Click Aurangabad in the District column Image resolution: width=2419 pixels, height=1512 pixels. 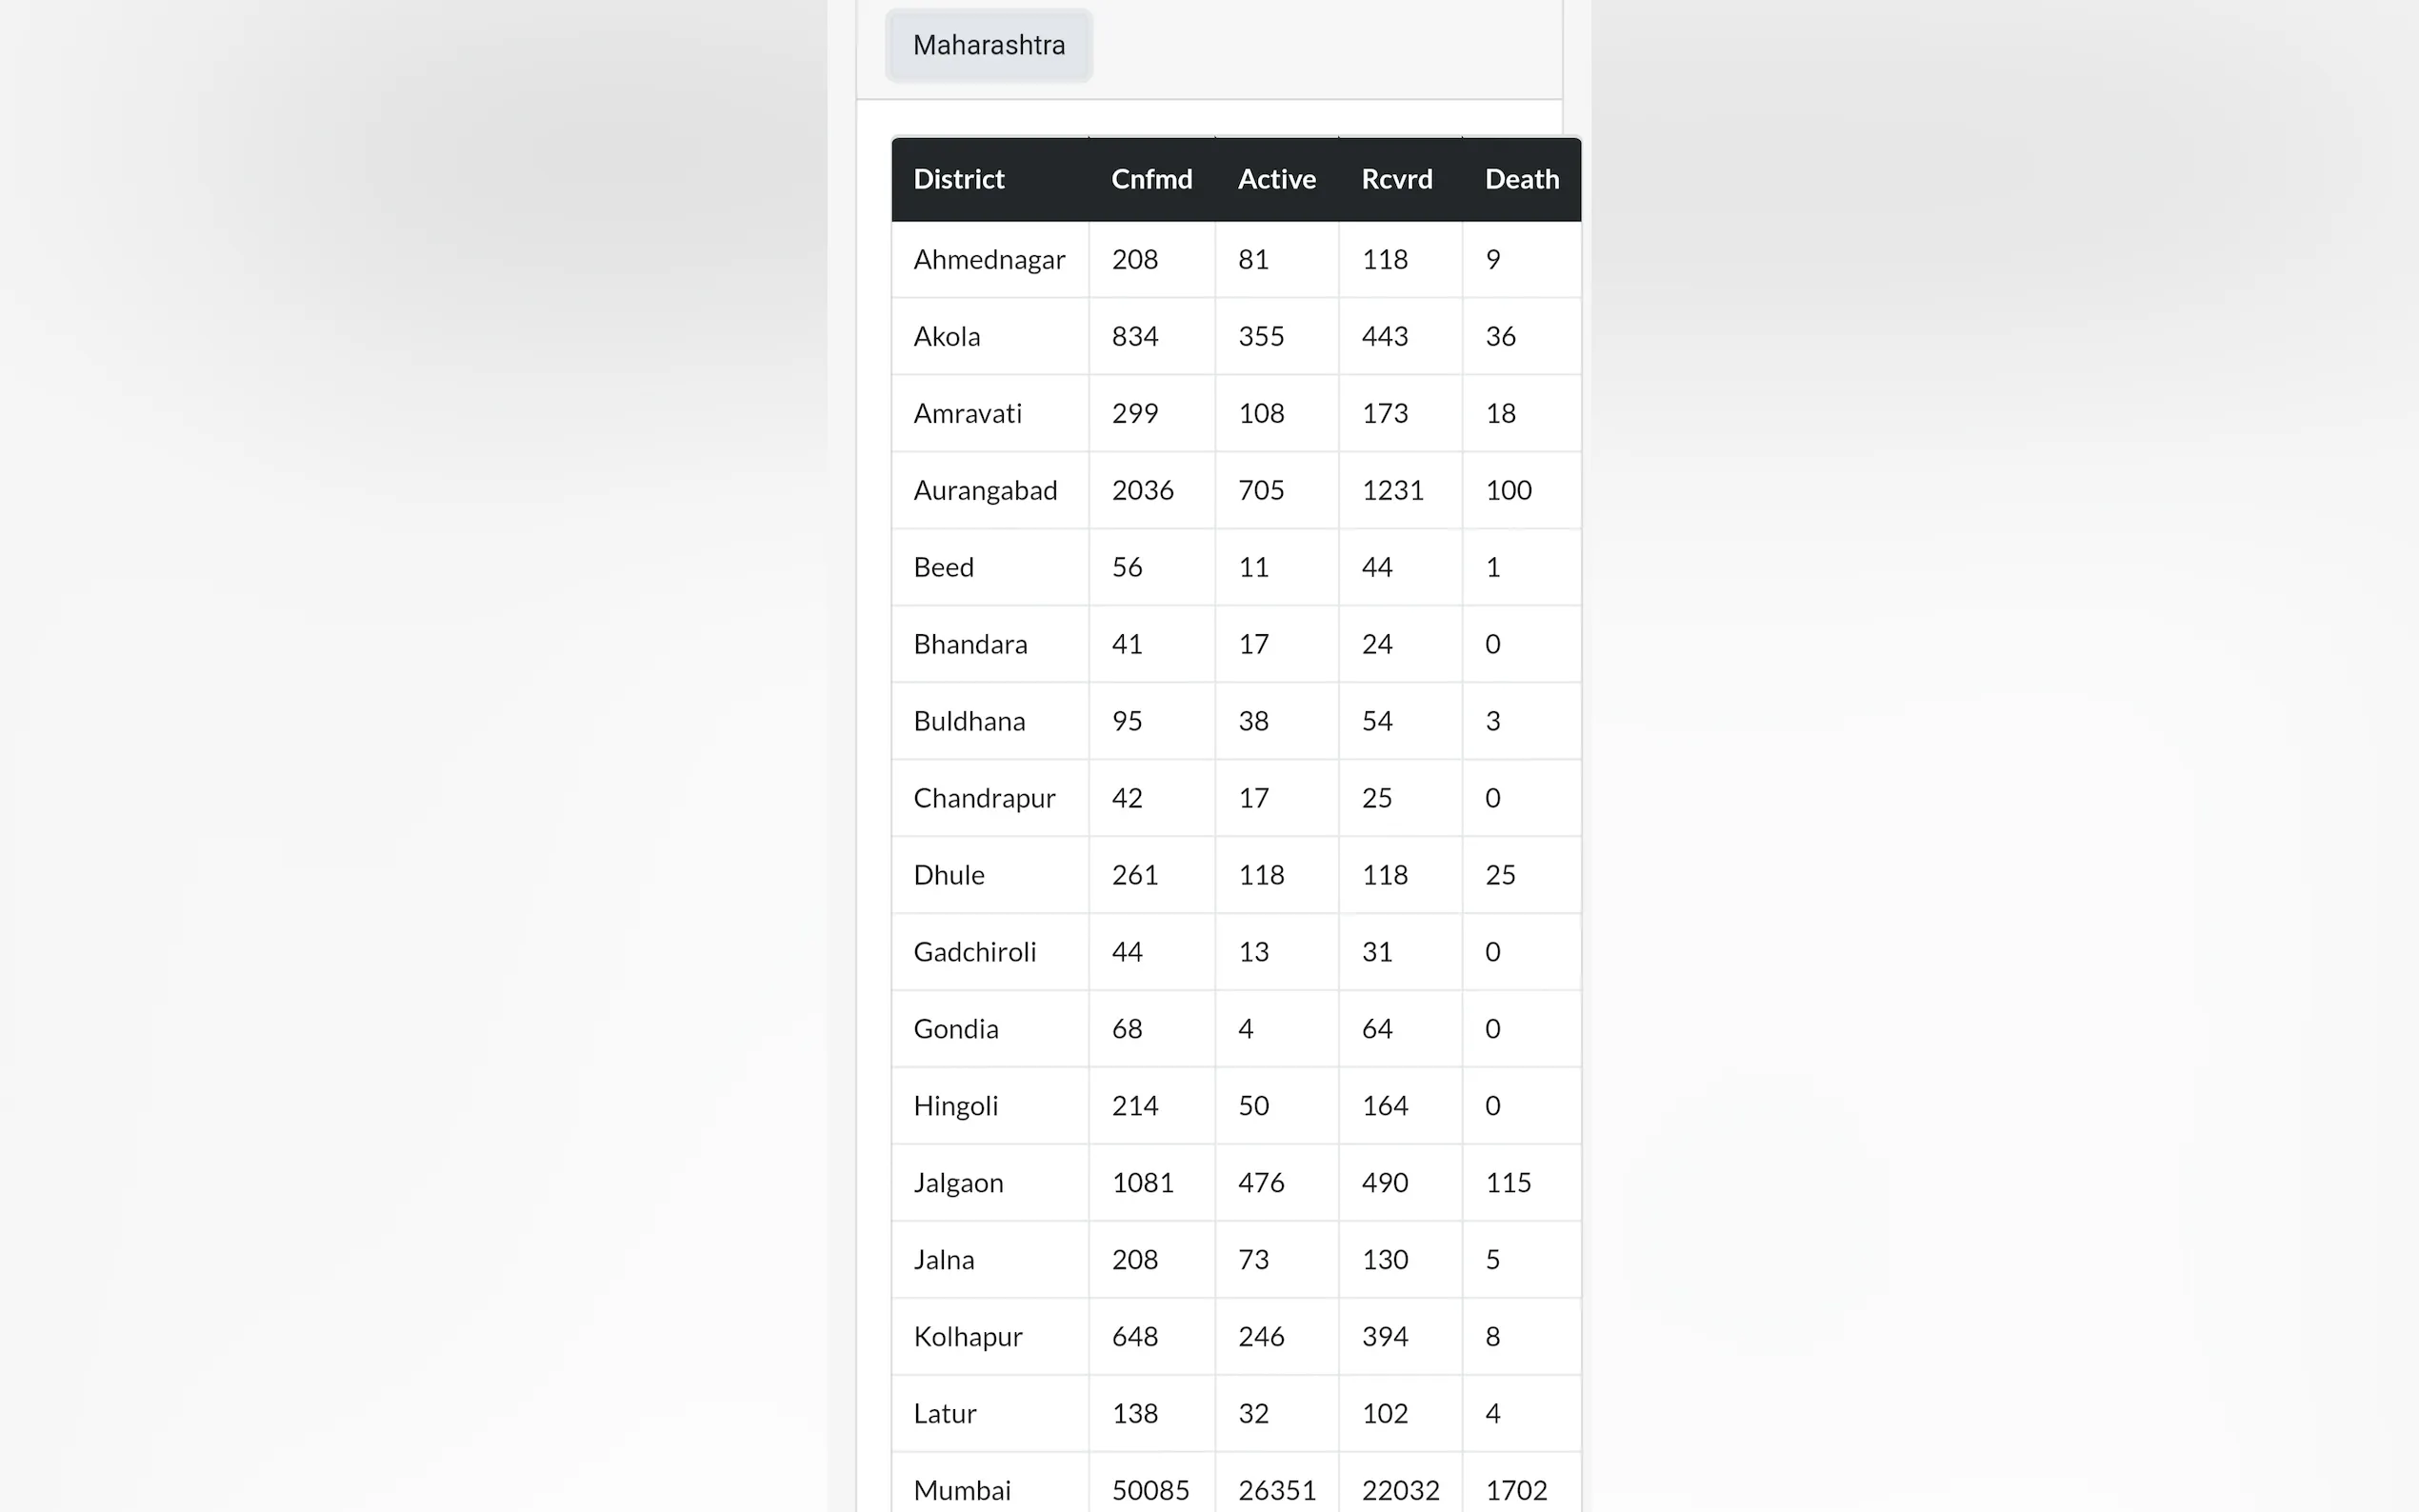[x=985, y=491]
